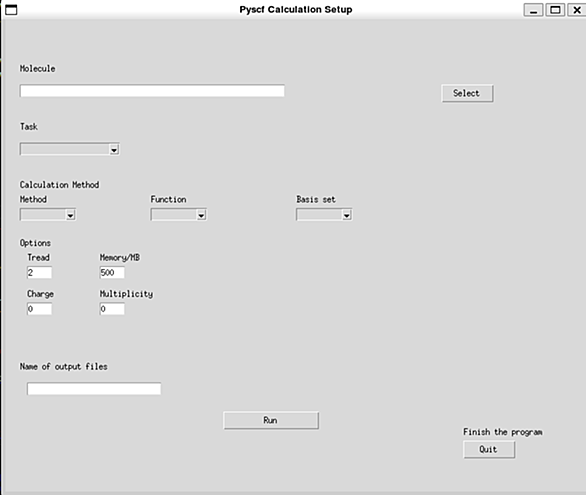Focus the Charge input field
Viewport: 586px width, 495px height.
(x=39, y=309)
